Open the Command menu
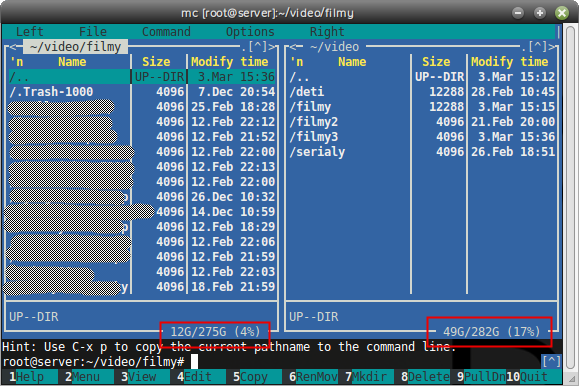The image size is (579, 386). pos(166,32)
